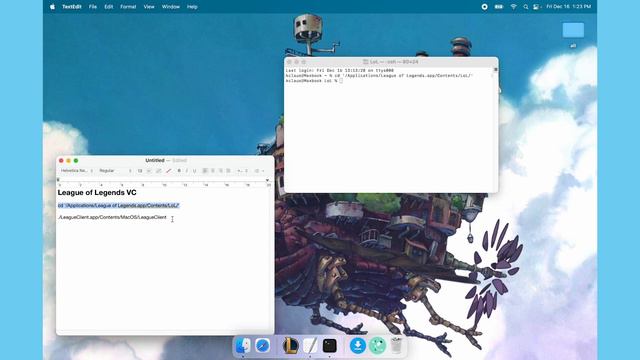Open the Apple menu

pos(52,7)
